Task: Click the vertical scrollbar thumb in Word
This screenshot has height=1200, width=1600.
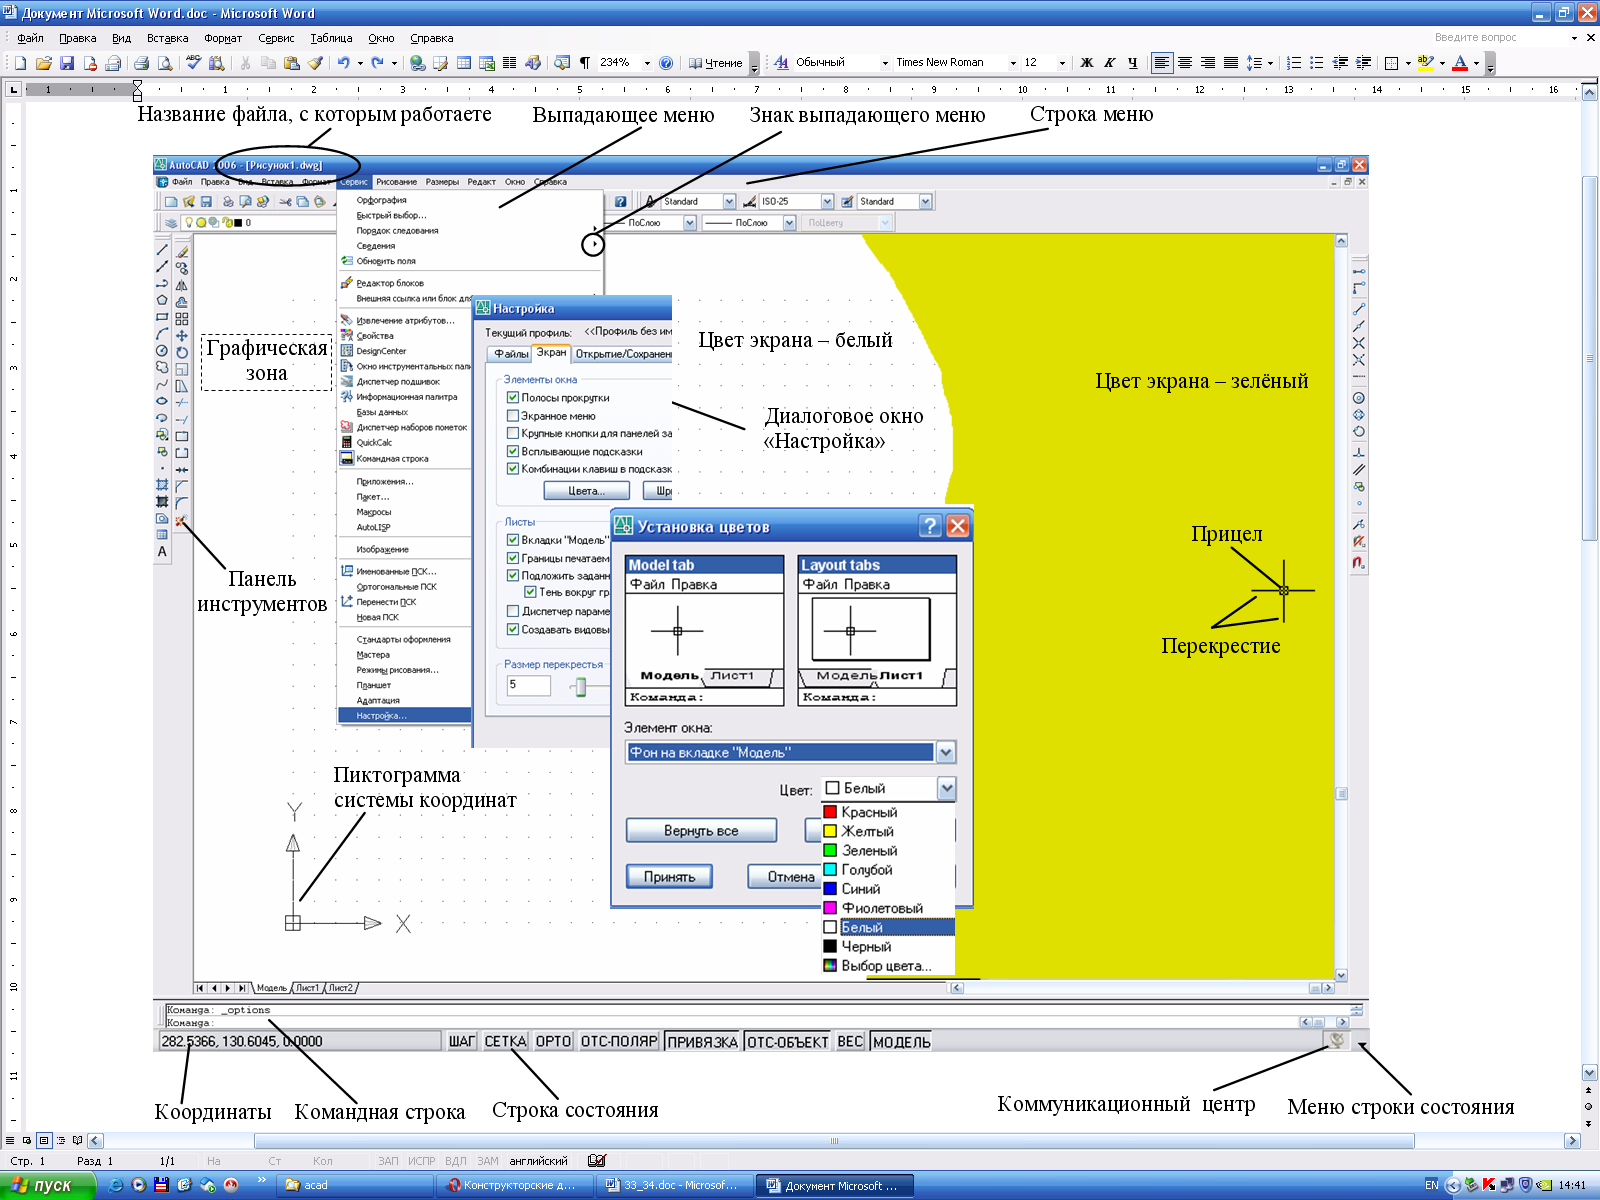Action: pos(1589,357)
